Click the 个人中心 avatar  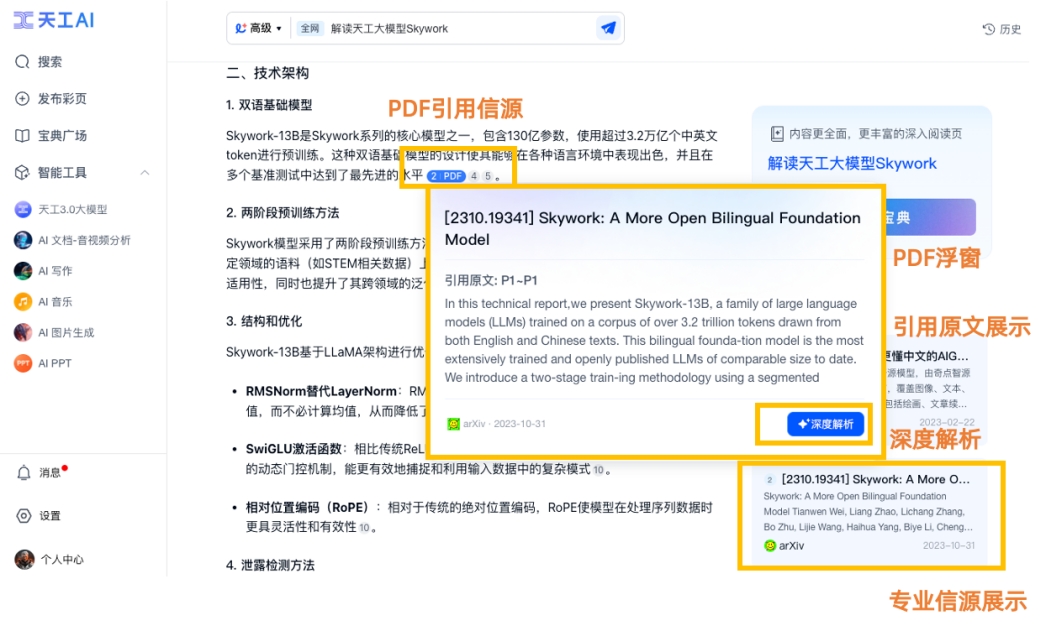(24, 559)
